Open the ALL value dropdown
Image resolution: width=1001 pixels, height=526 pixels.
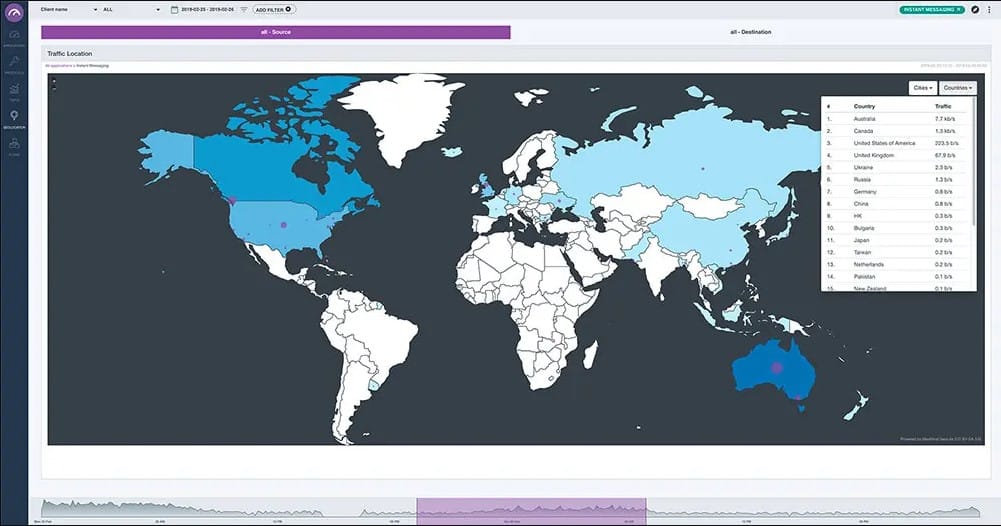click(158, 9)
